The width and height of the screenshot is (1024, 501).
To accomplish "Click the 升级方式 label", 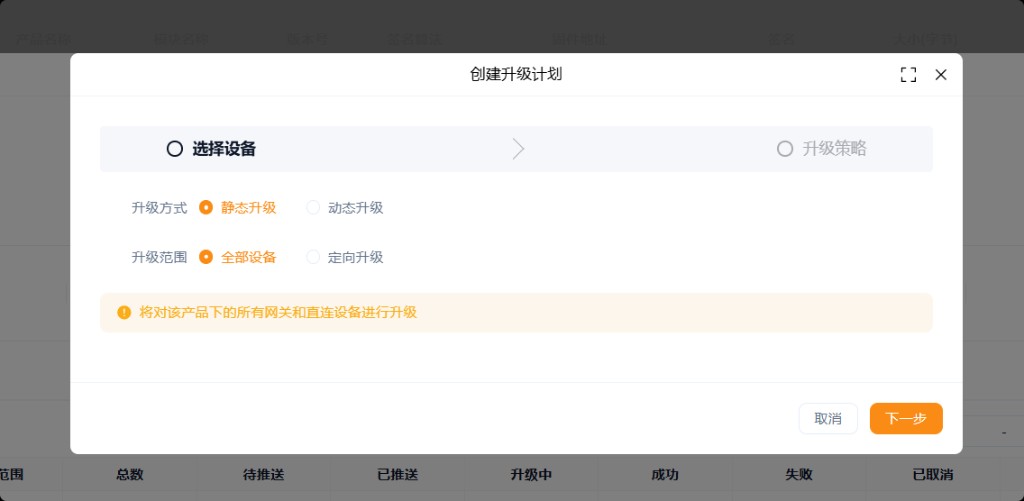I will (x=159, y=208).
